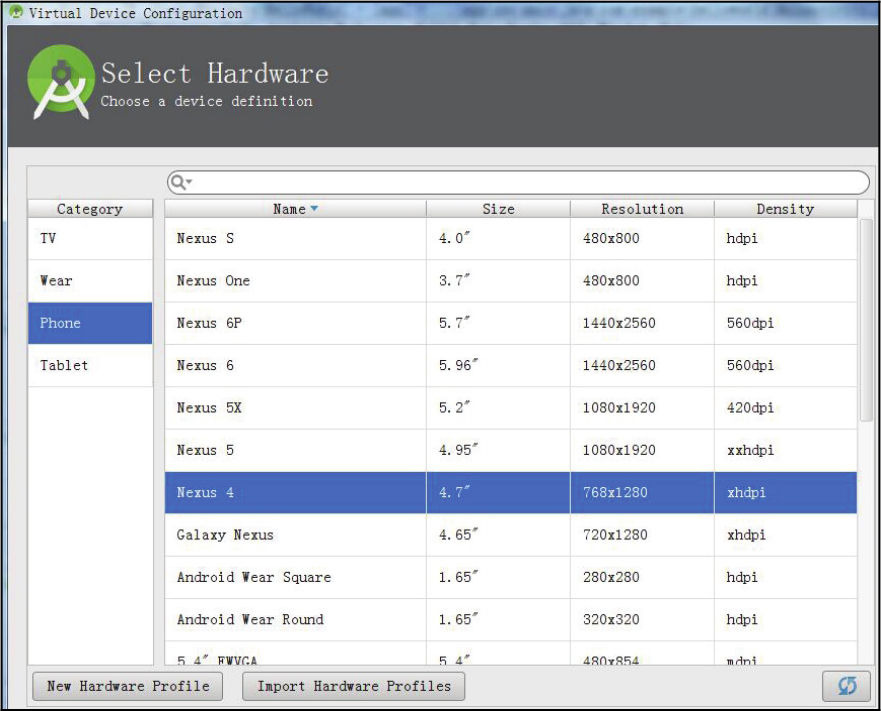Click New Hardware Profile button
The width and height of the screenshot is (881, 711).
click(128, 686)
